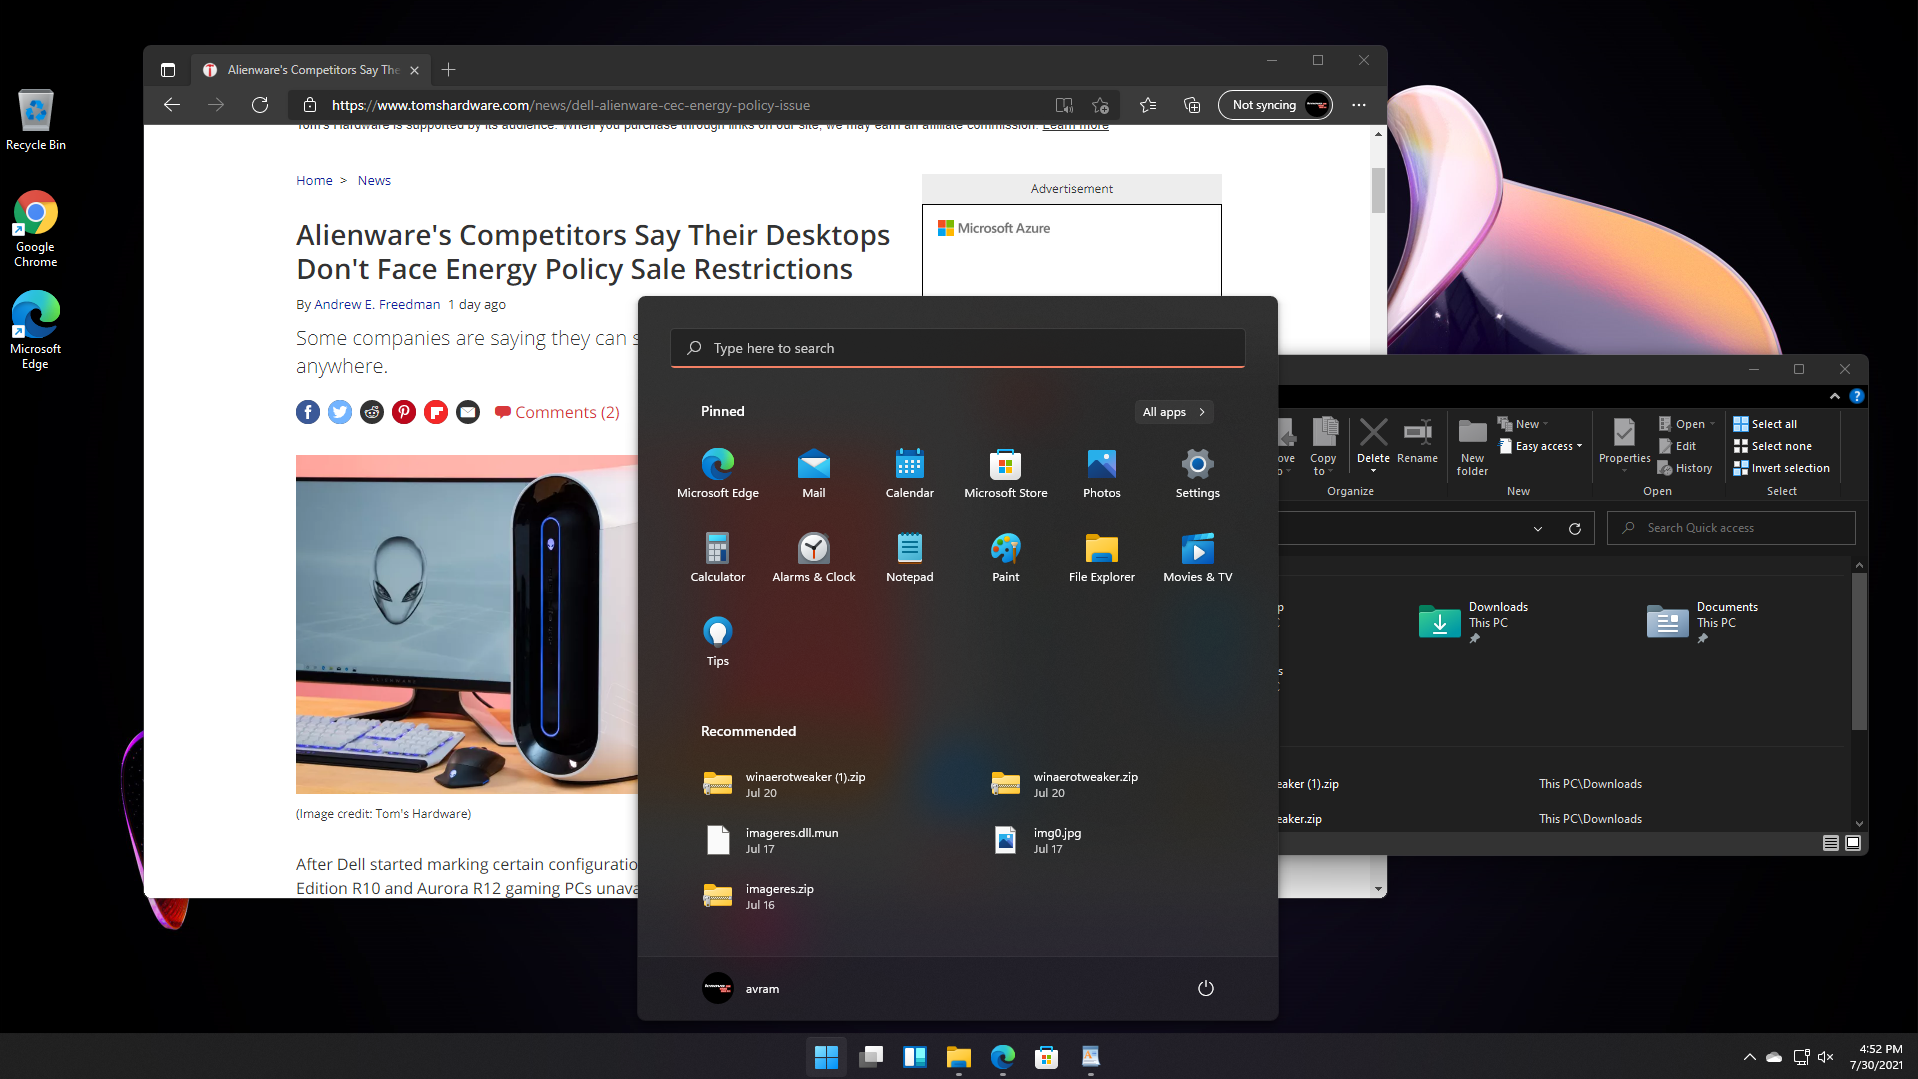Screen dimensions: 1918x1079
Task: Click the Start search box
Action: pyautogui.click(x=958, y=348)
